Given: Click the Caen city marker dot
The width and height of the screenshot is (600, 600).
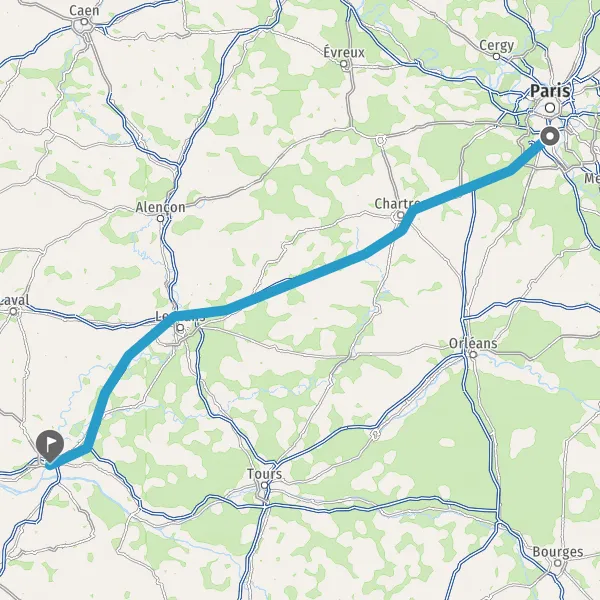Looking at the screenshot, I should point(84,22).
